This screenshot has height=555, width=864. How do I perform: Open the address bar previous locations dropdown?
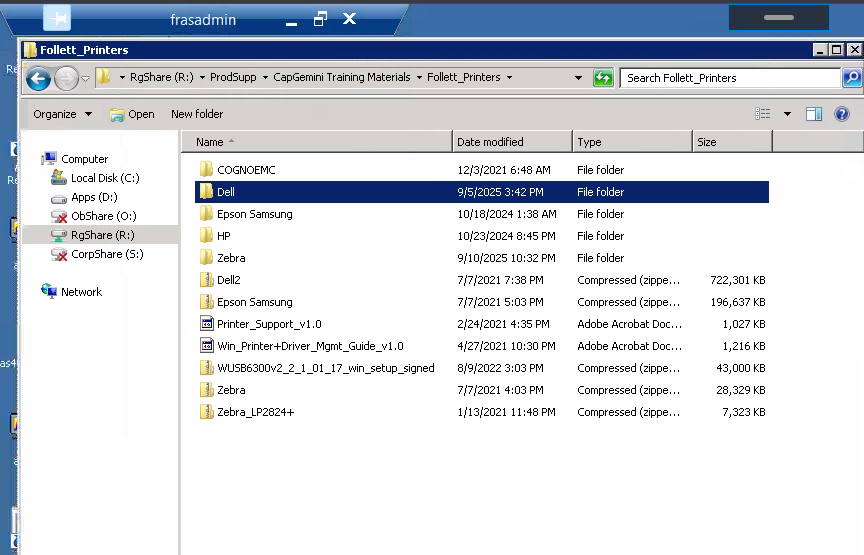point(578,78)
